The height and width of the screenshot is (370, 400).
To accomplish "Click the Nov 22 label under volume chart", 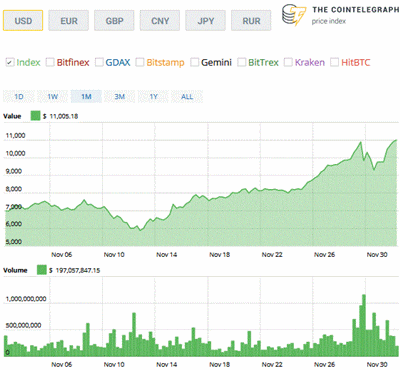I will pos(272,365).
